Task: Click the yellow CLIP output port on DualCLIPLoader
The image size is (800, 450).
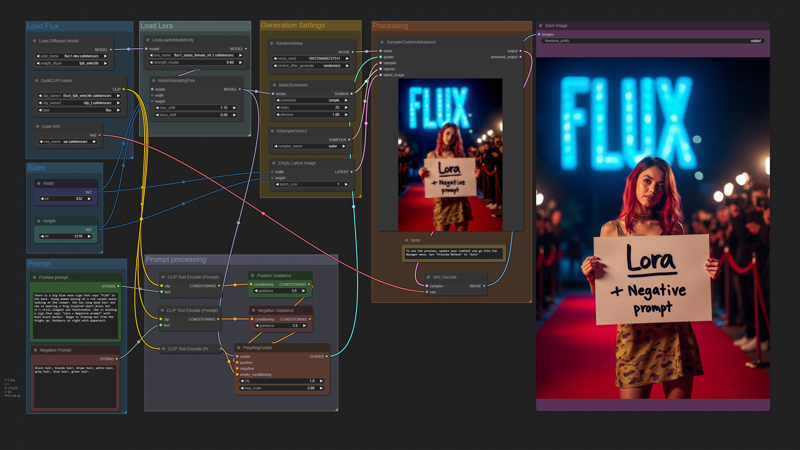Action: click(x=124, y=89)
